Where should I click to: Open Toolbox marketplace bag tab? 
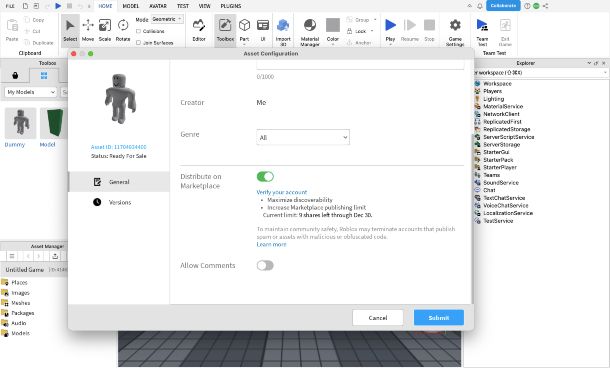[x=15, y=75]
